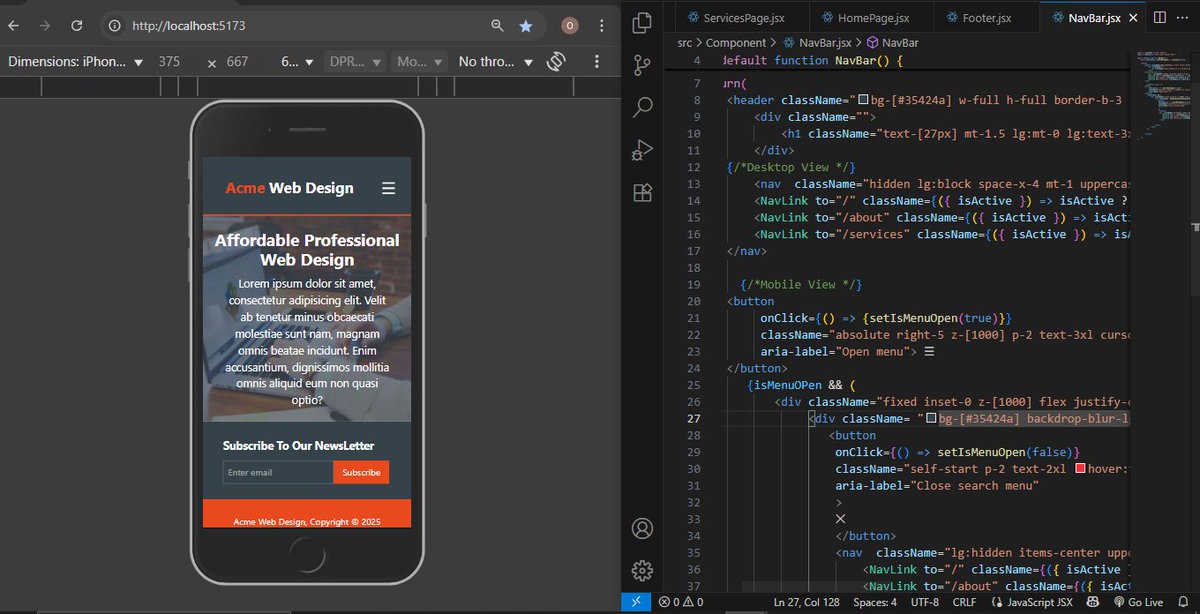Switch to the Footer.jsx tab
Screen dimensions: 1200x614
coord(986,18)
